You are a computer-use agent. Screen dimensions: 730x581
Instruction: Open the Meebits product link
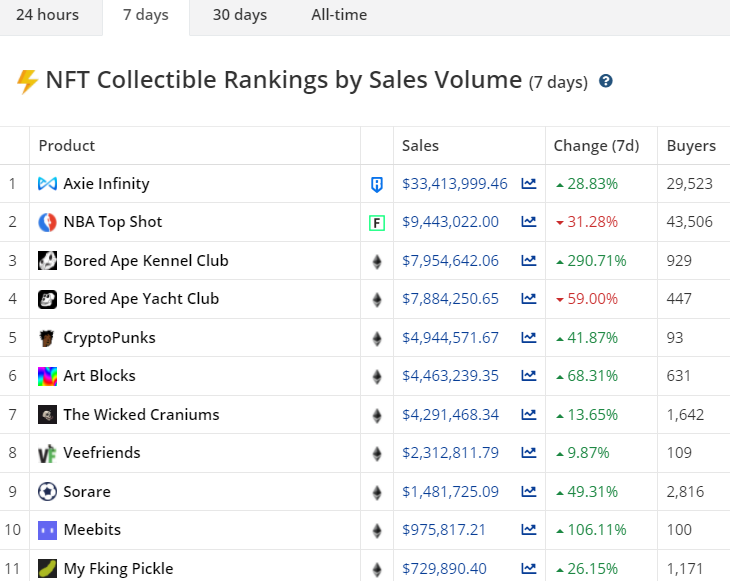92,530
